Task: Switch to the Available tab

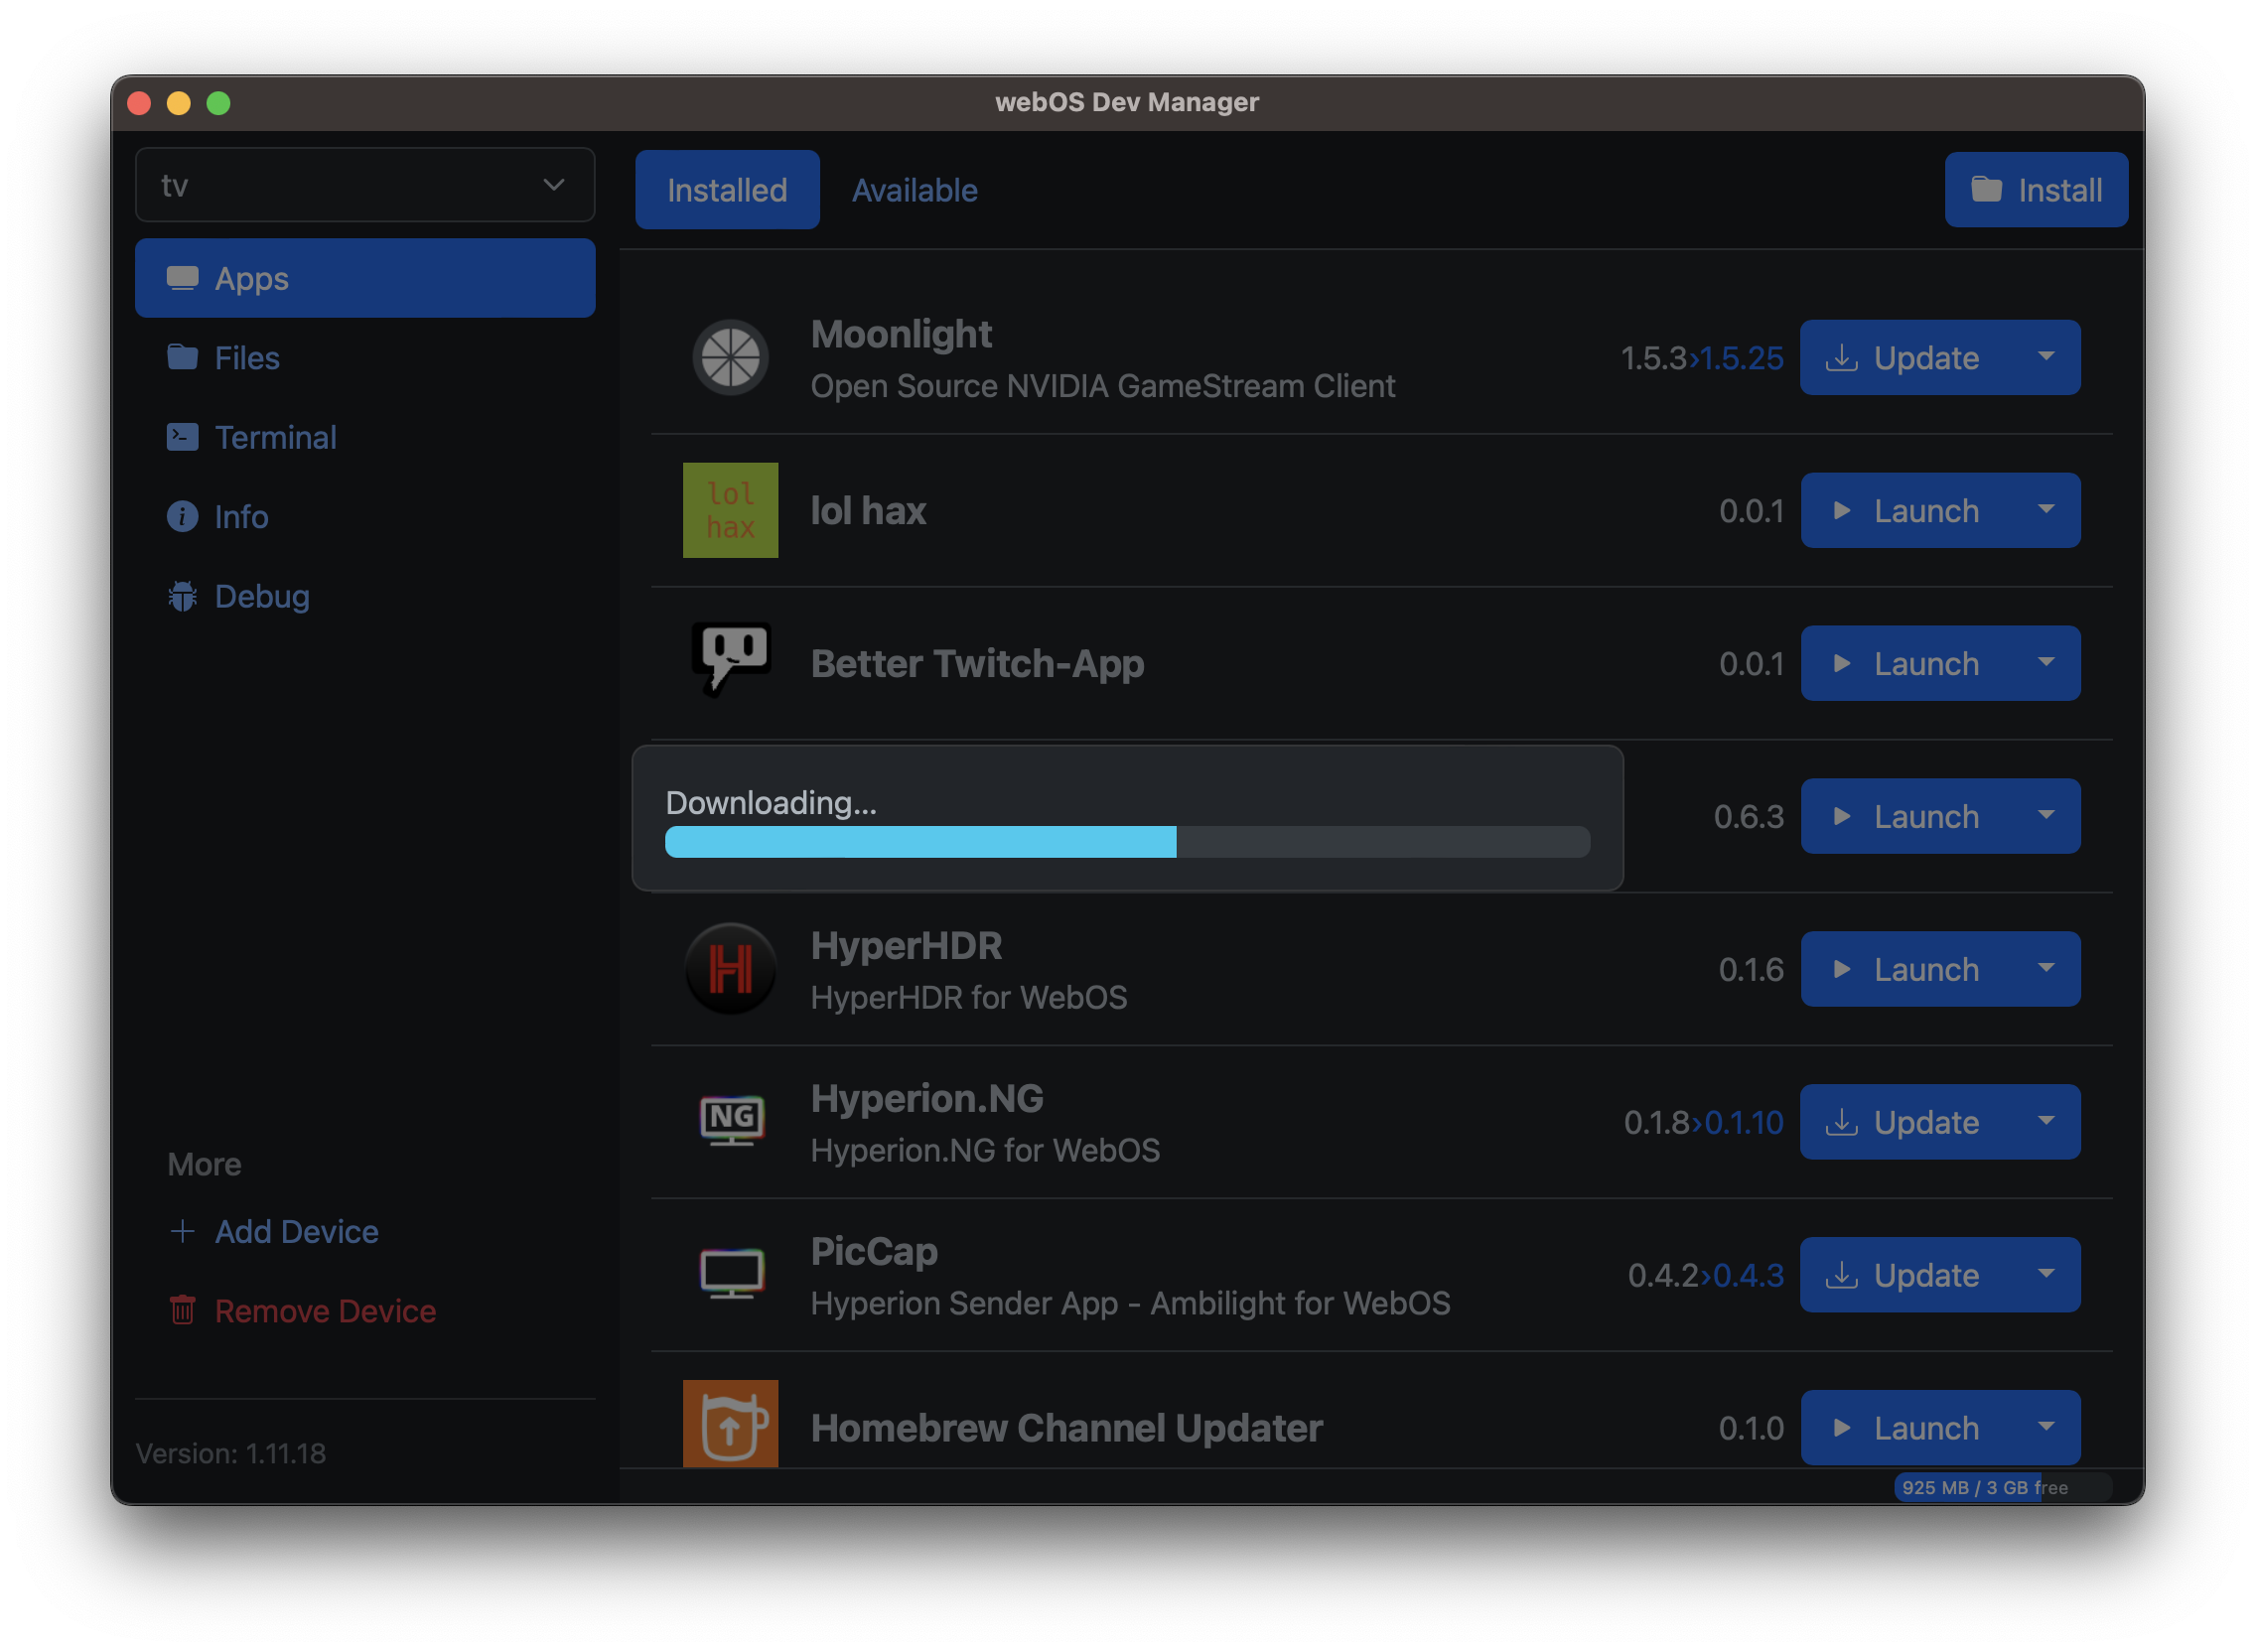Action: [914, 190]
